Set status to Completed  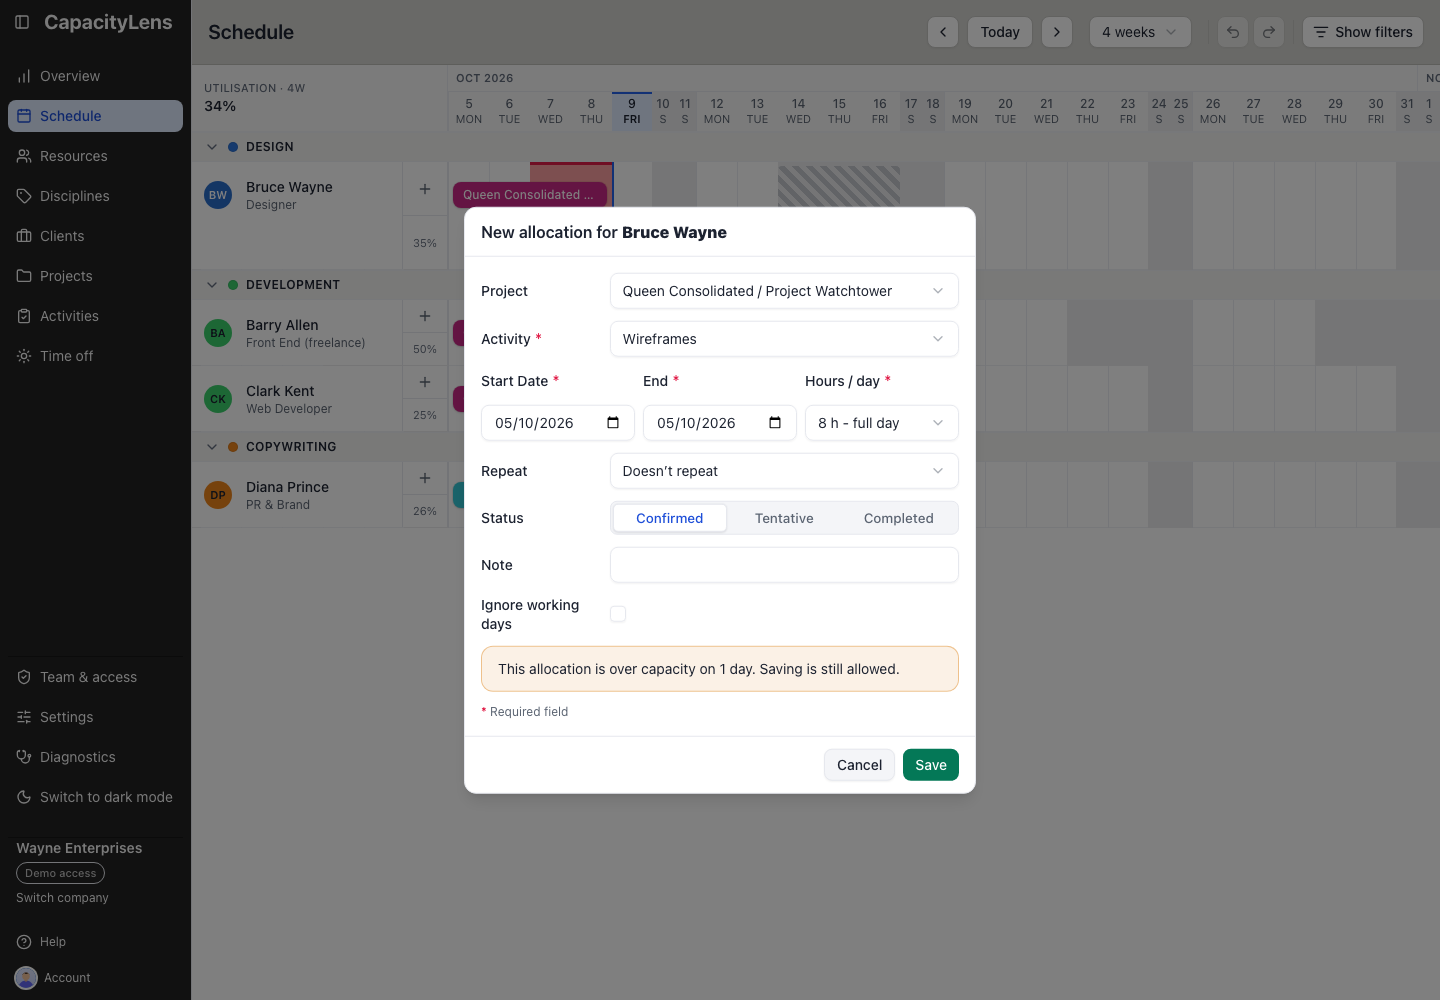pyautogui.click(x=899, y=518)
